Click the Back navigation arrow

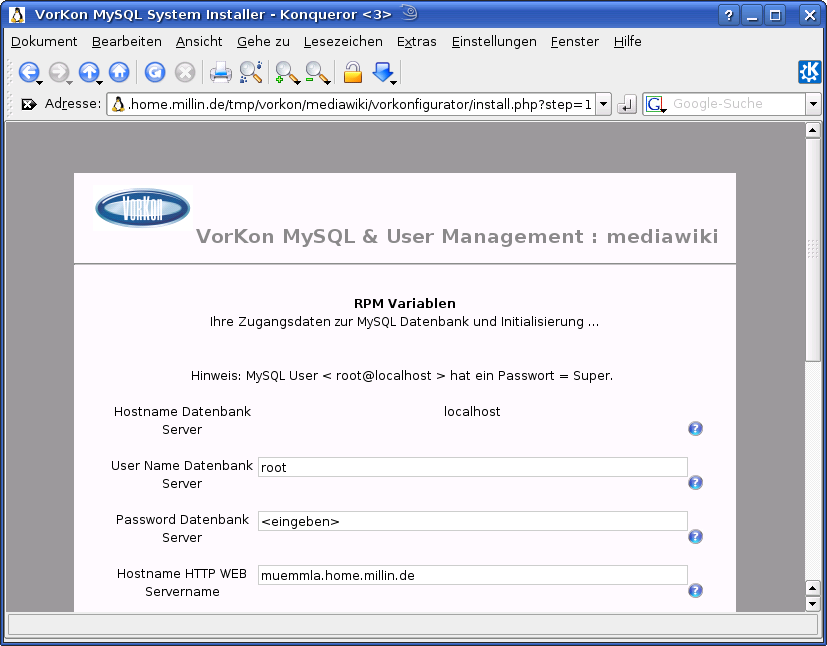[28, 72]
